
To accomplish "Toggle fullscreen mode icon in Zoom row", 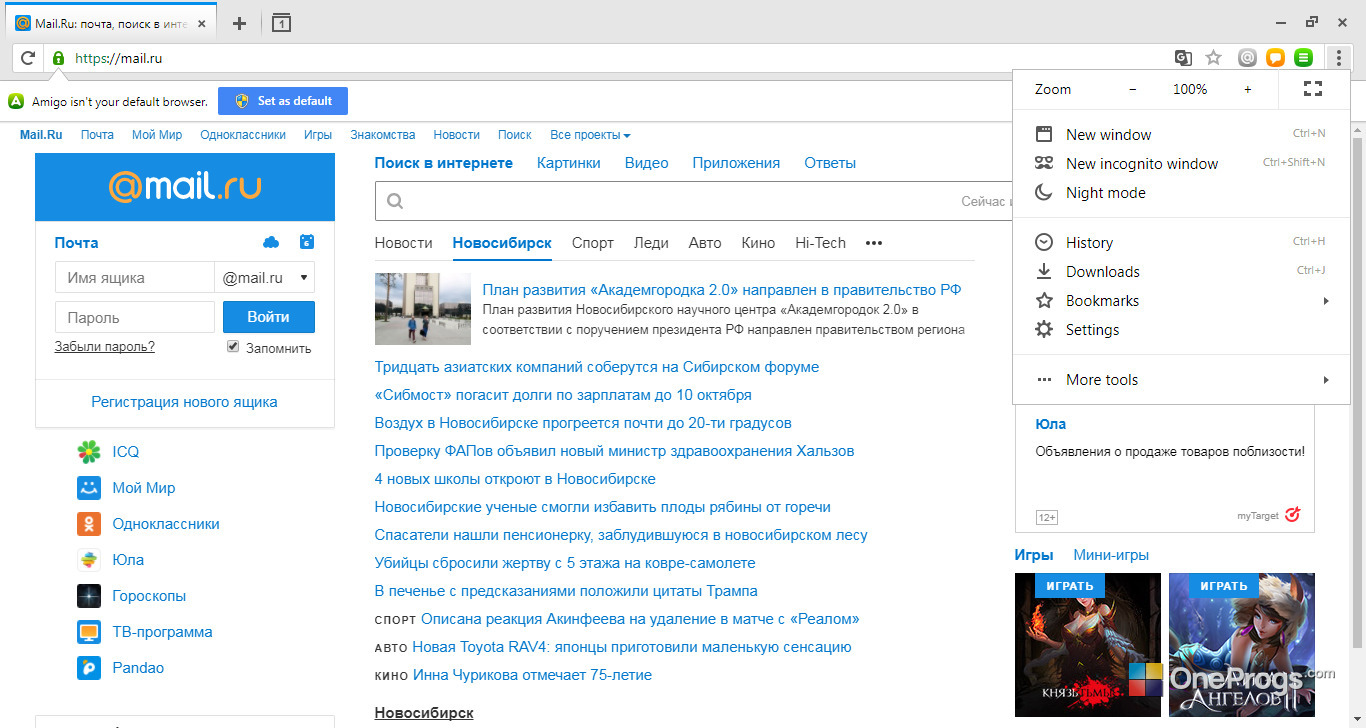I will coord(1314,89).
